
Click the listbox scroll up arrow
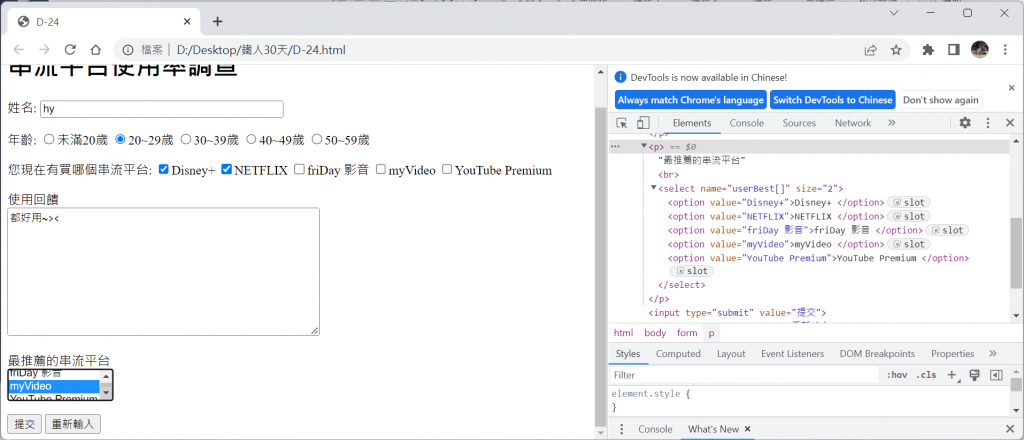coord(106,376)
